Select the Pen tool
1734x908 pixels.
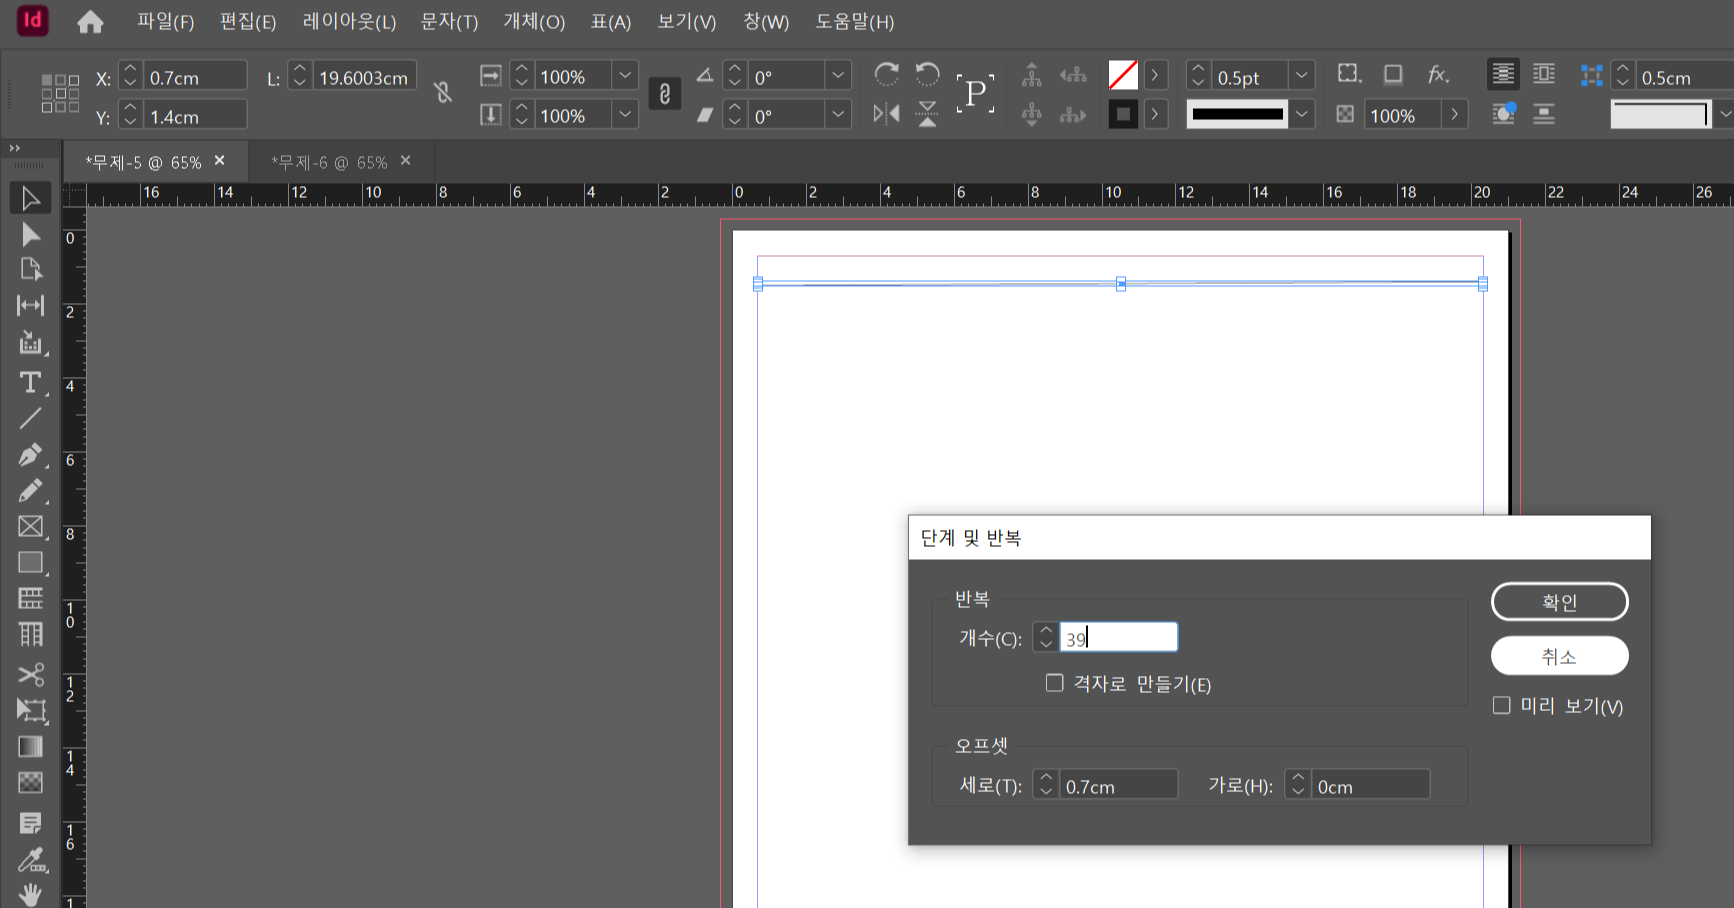(x=30, y=455)
